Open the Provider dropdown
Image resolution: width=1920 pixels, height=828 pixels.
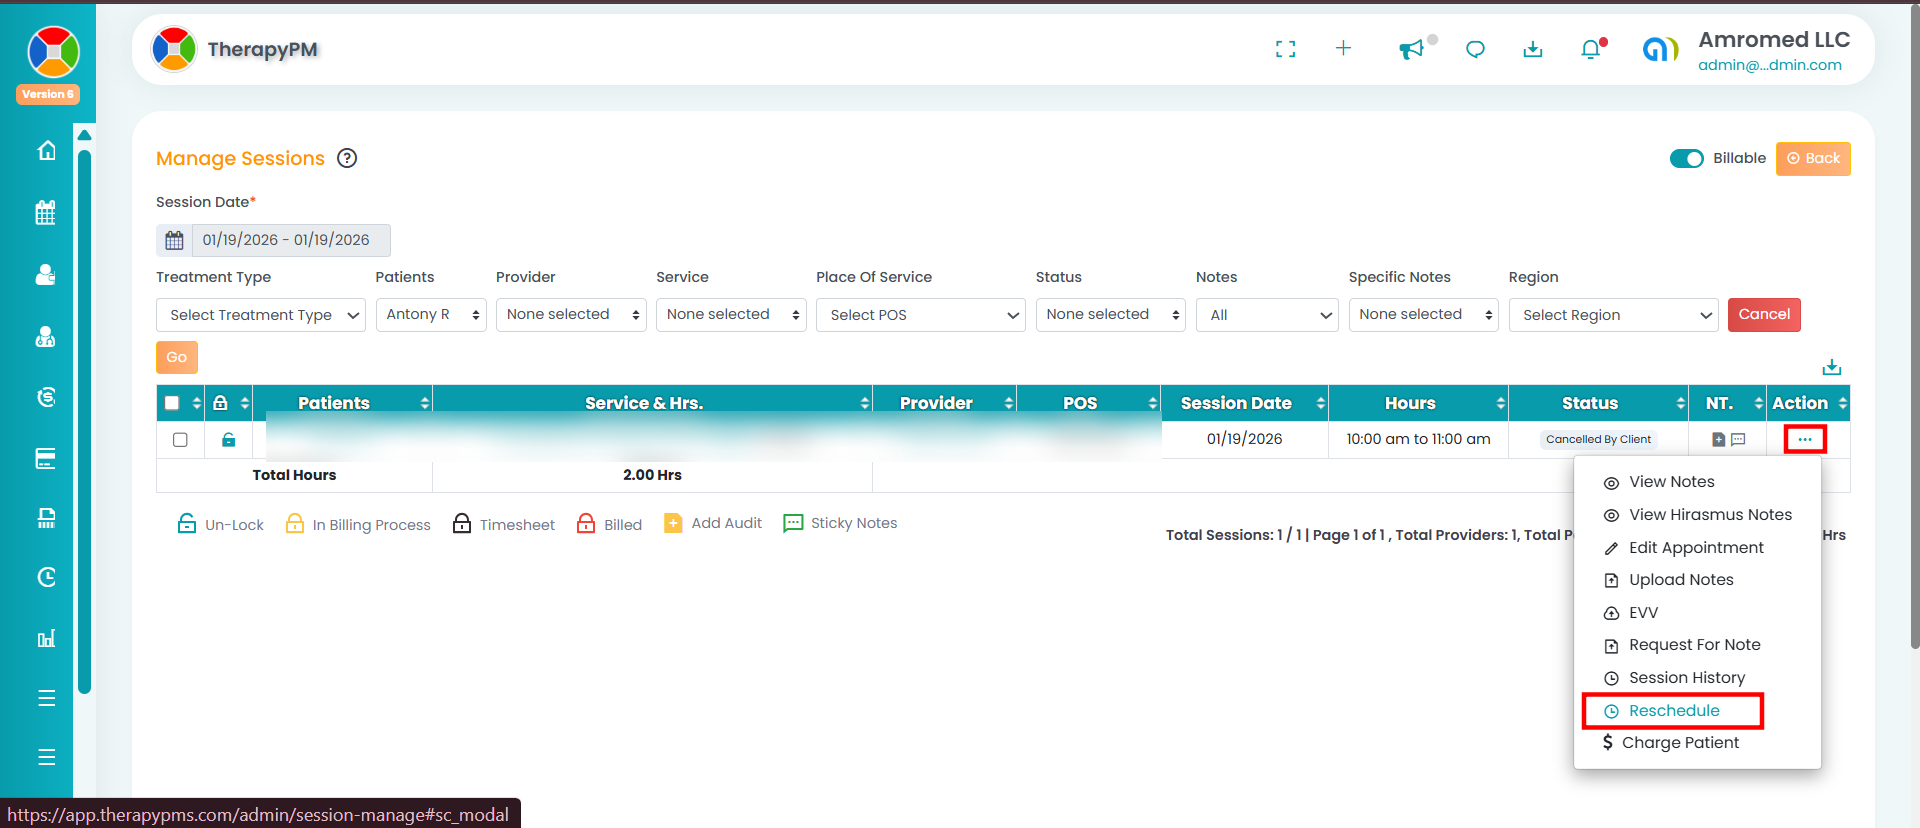click(x=571, y=315)
